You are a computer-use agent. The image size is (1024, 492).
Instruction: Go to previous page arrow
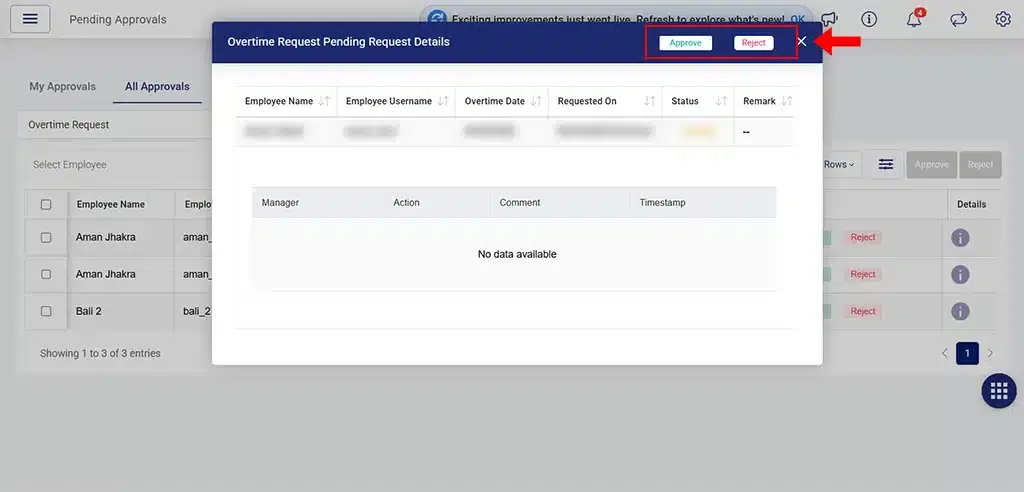tap(944, 353)
